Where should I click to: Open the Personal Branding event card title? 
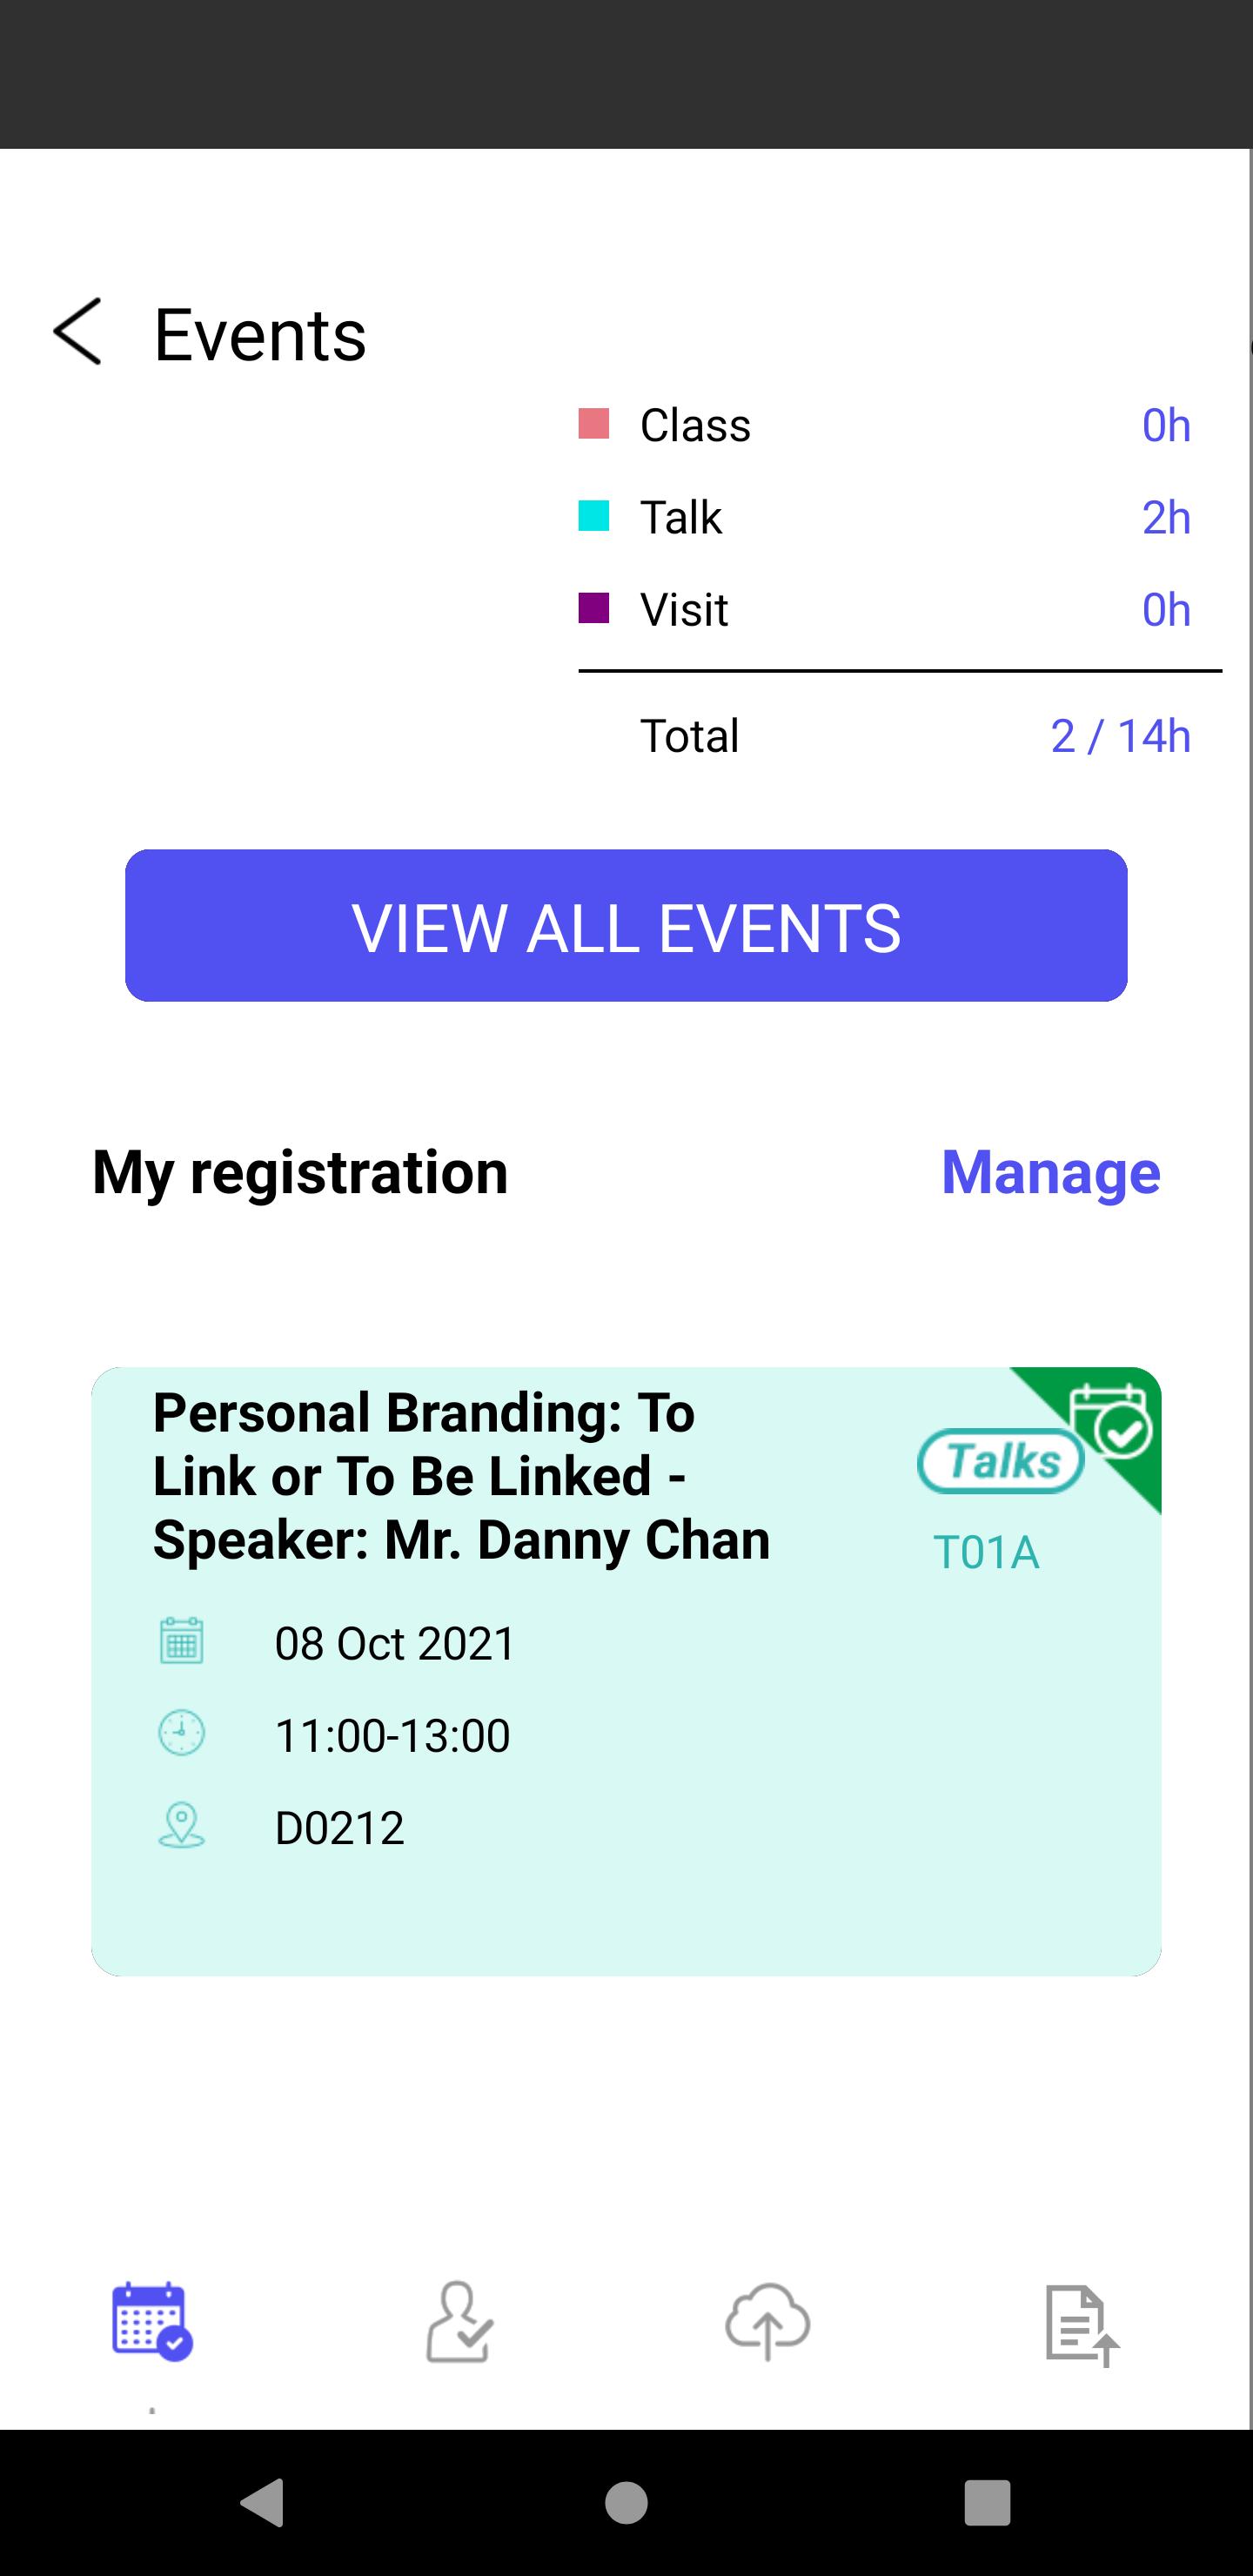[x=461, y=1476]
